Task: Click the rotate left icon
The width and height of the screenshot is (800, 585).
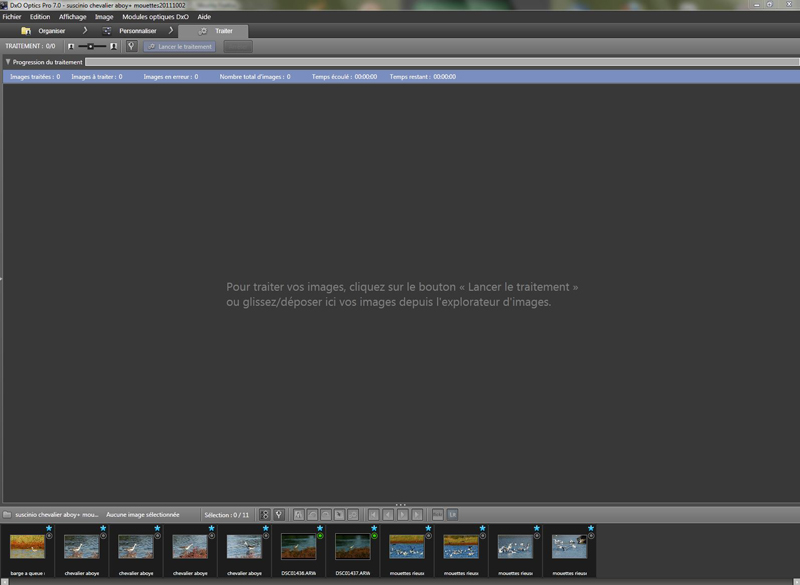Action: coord(312,515)
